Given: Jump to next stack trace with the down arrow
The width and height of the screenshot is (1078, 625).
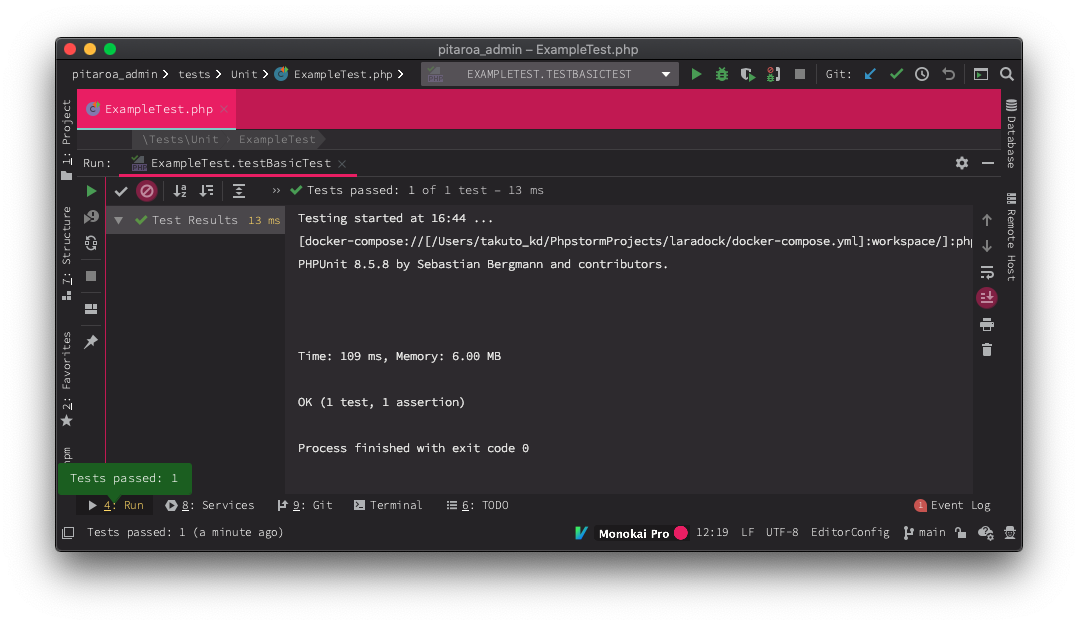Looking at the screenshot, I should coord(987,245).
